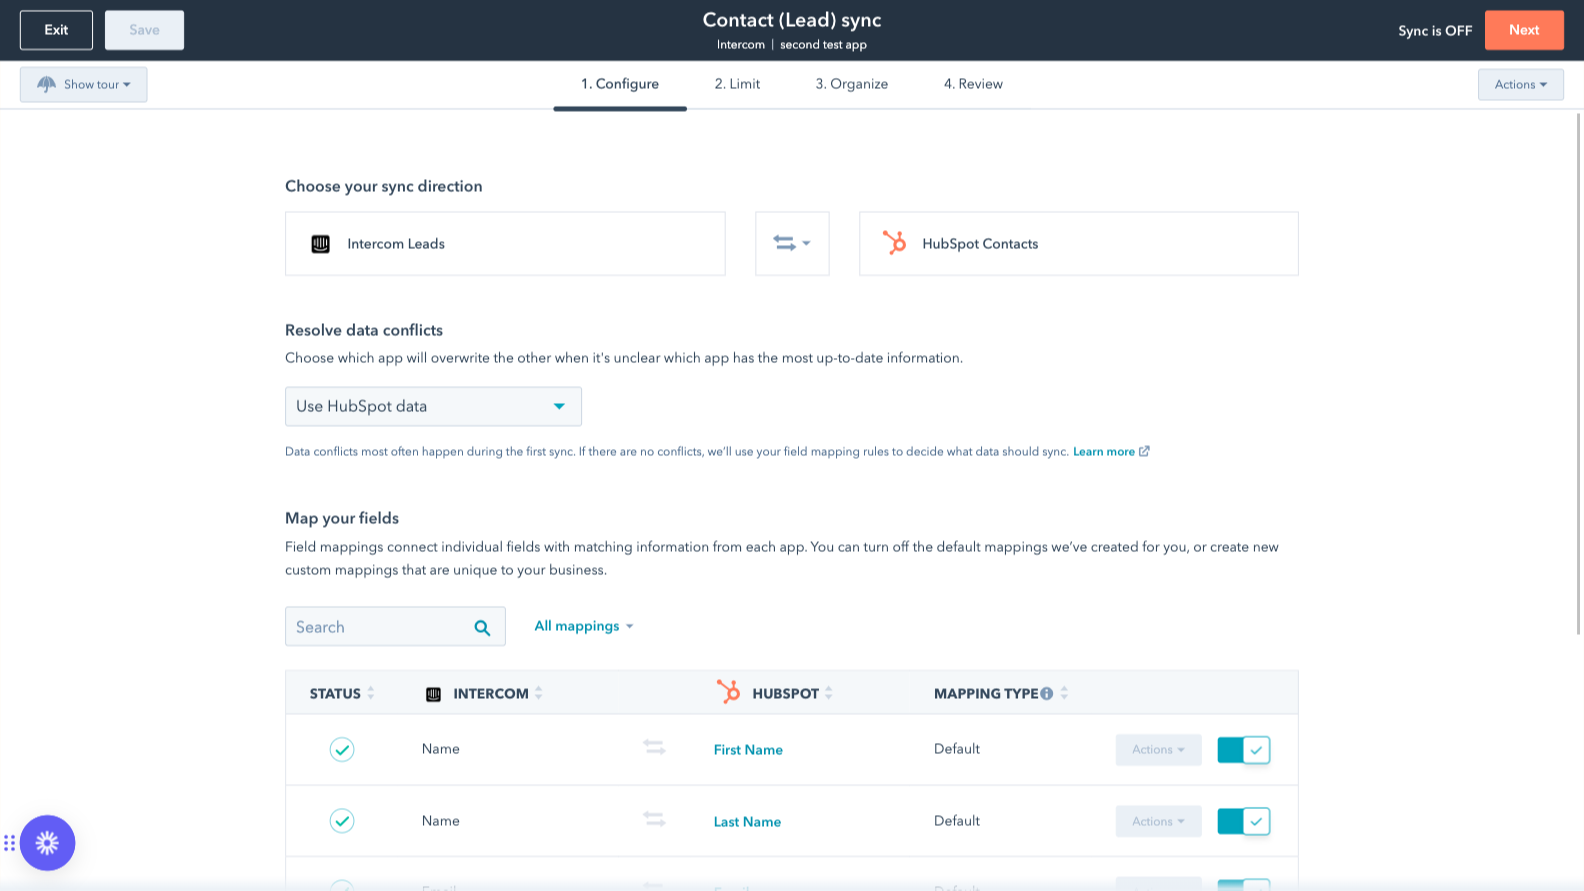
Task: Toggle off the Last Name mapping switch
Action: (x=1243, y=822)
